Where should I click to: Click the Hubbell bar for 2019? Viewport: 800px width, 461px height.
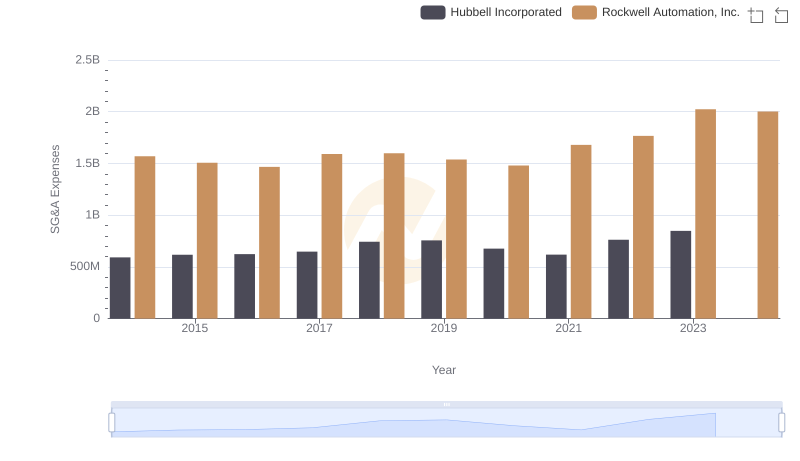pos(432,279)
